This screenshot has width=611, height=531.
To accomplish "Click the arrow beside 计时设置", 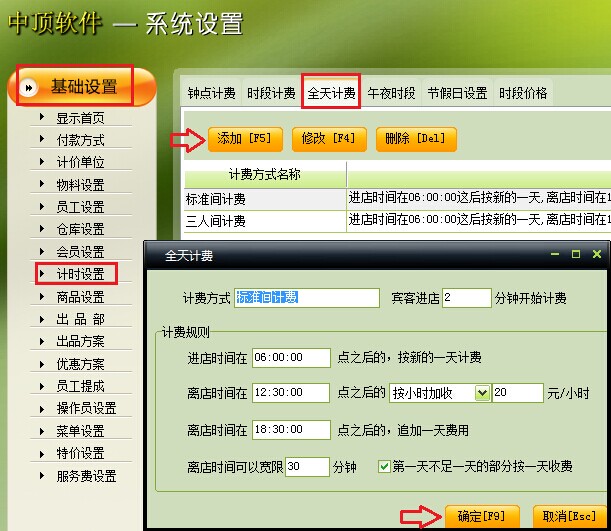I will [x=42, y=273].
